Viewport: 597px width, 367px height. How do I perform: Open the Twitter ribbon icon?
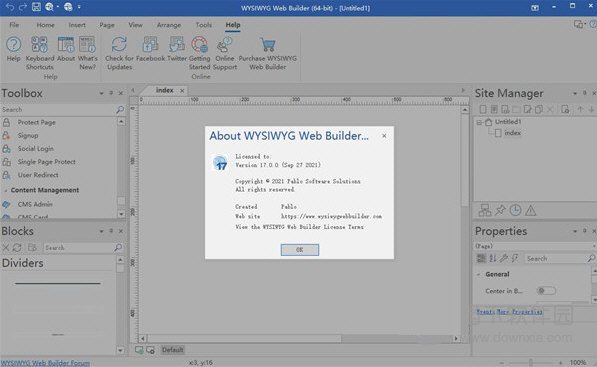[x=177, y=49]
